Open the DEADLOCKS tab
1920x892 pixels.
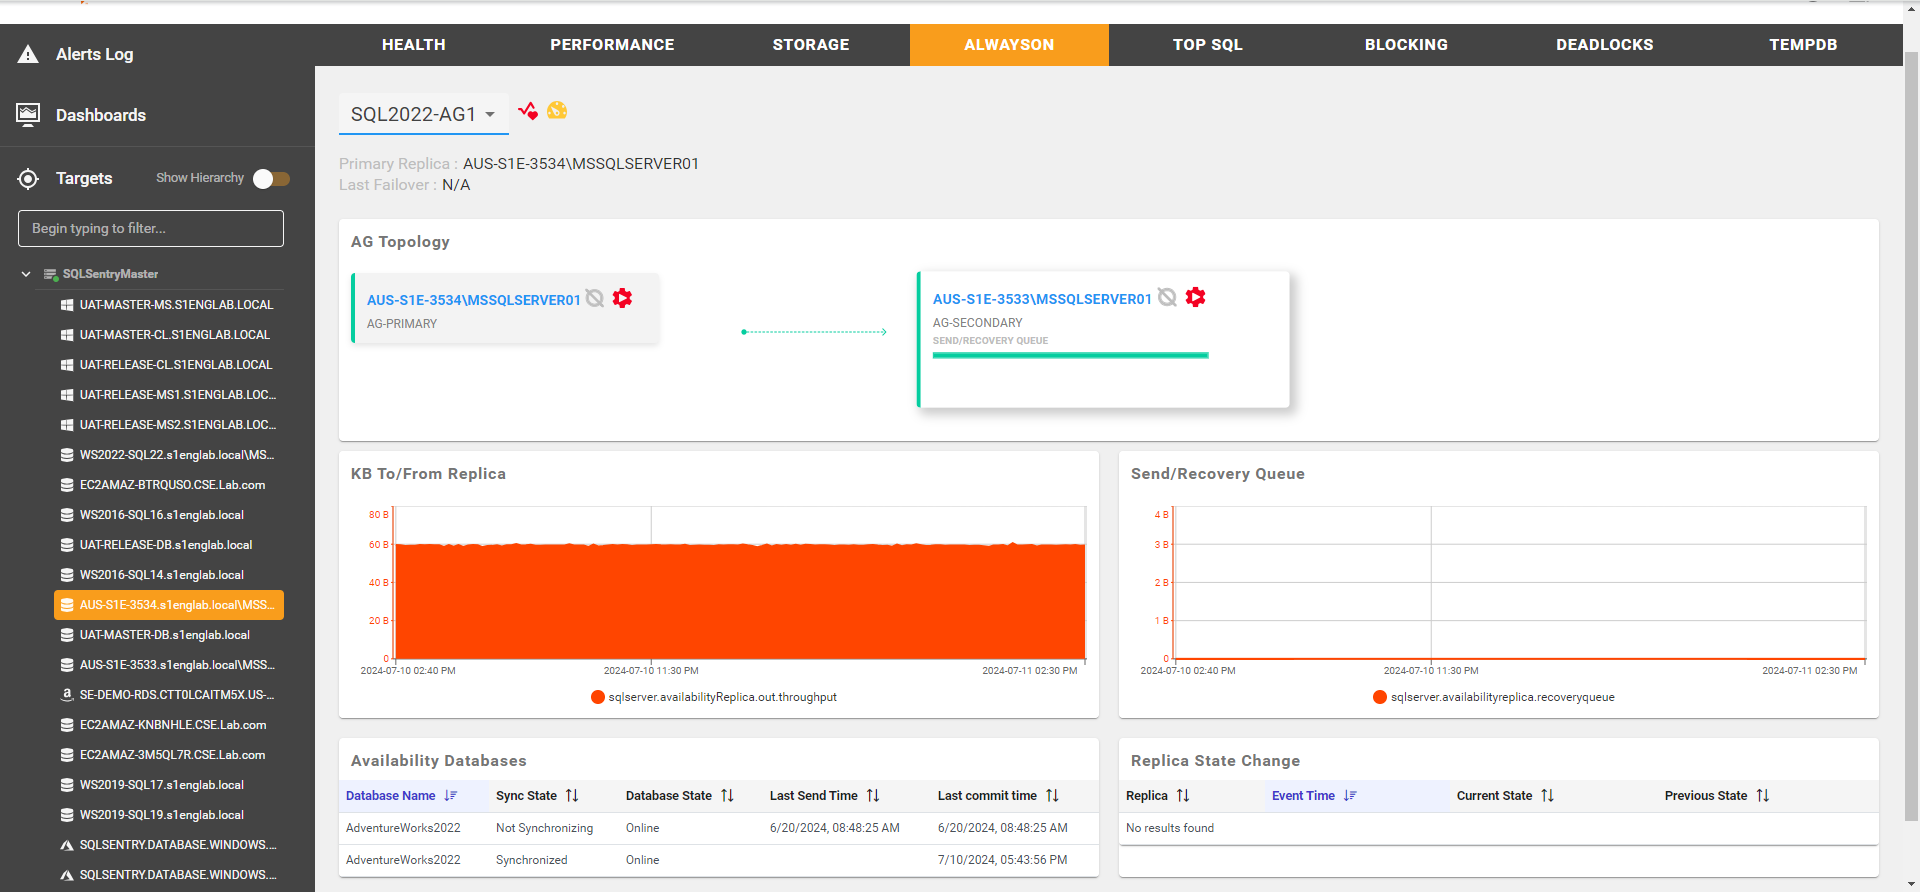[x=1604, y=45]
